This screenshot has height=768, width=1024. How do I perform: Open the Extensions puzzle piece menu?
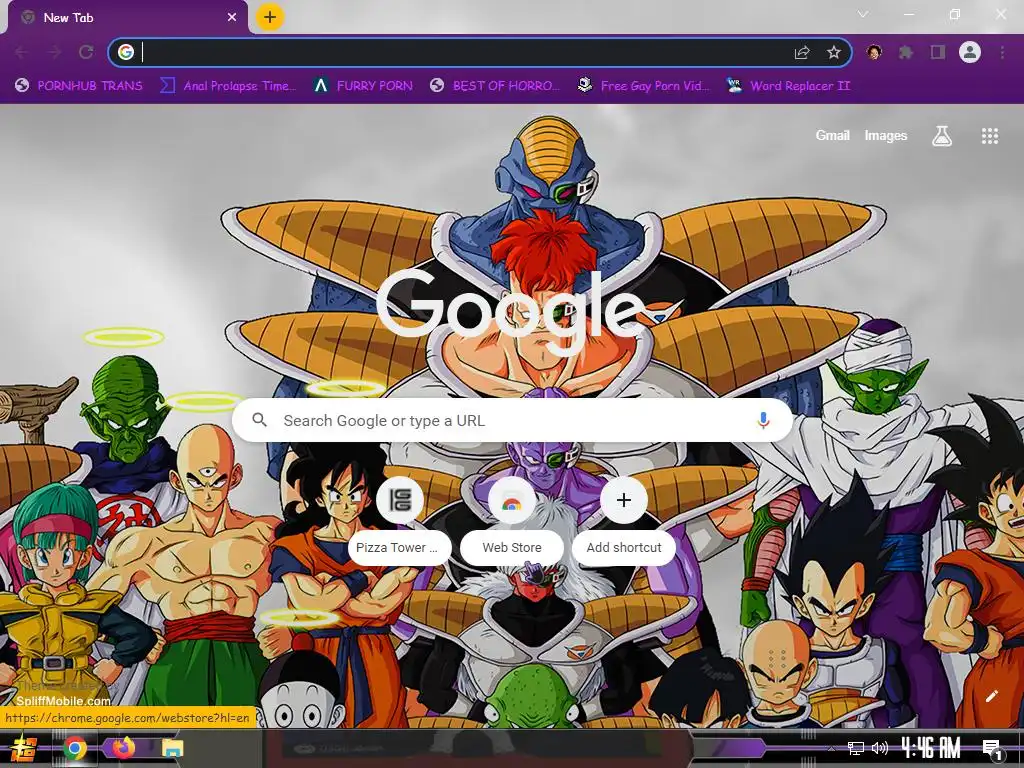click(906, 52)
